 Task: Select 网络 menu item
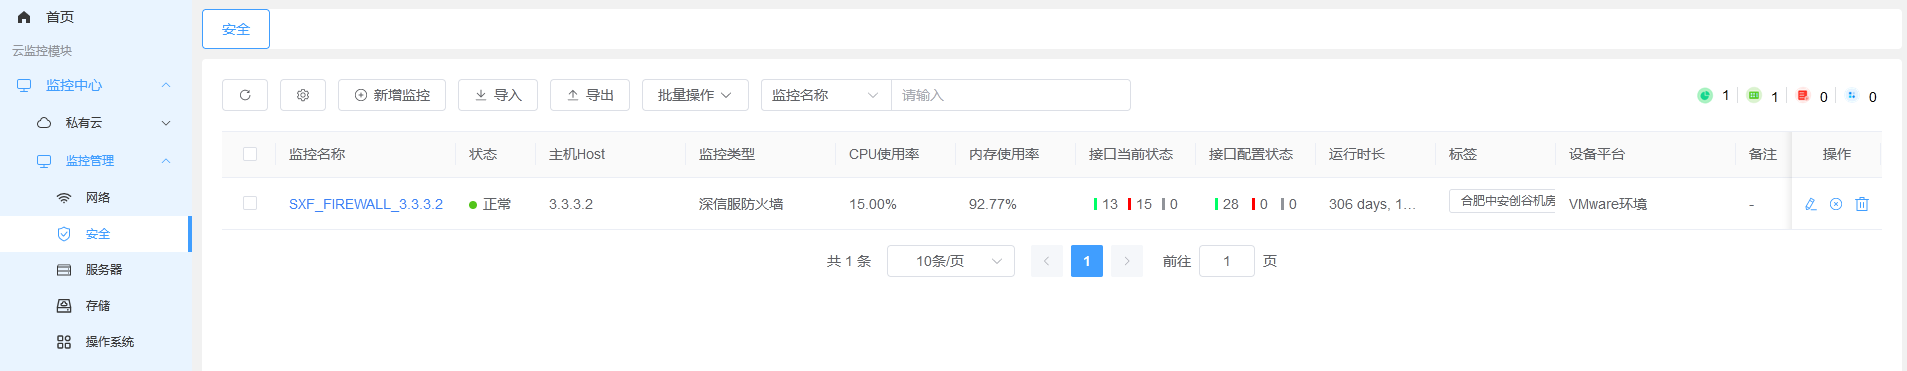click(x=98, y=198)
